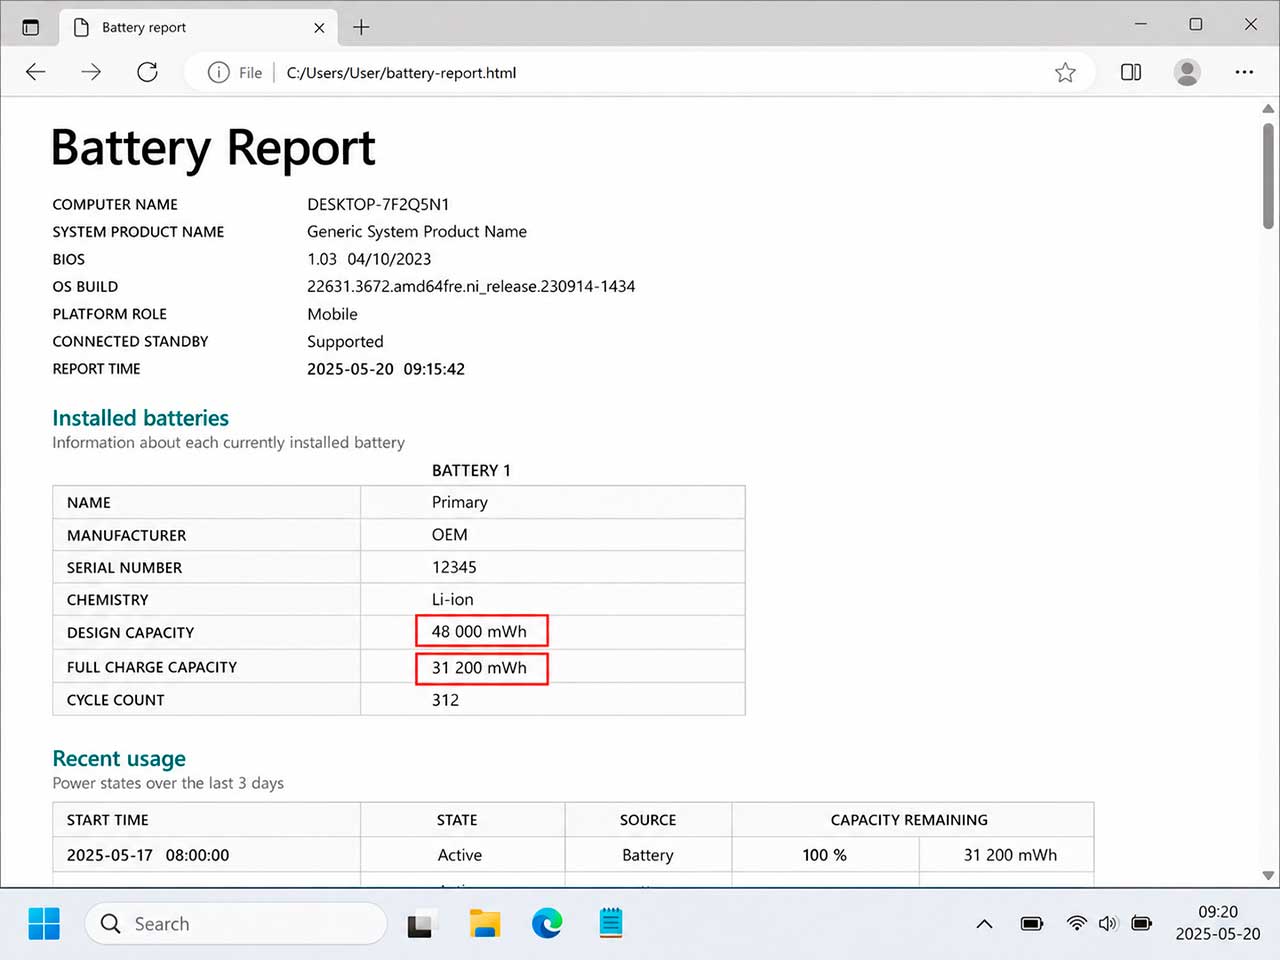Open File Explorer from the taskbar
1280x960 pixels.
(485, 923)
